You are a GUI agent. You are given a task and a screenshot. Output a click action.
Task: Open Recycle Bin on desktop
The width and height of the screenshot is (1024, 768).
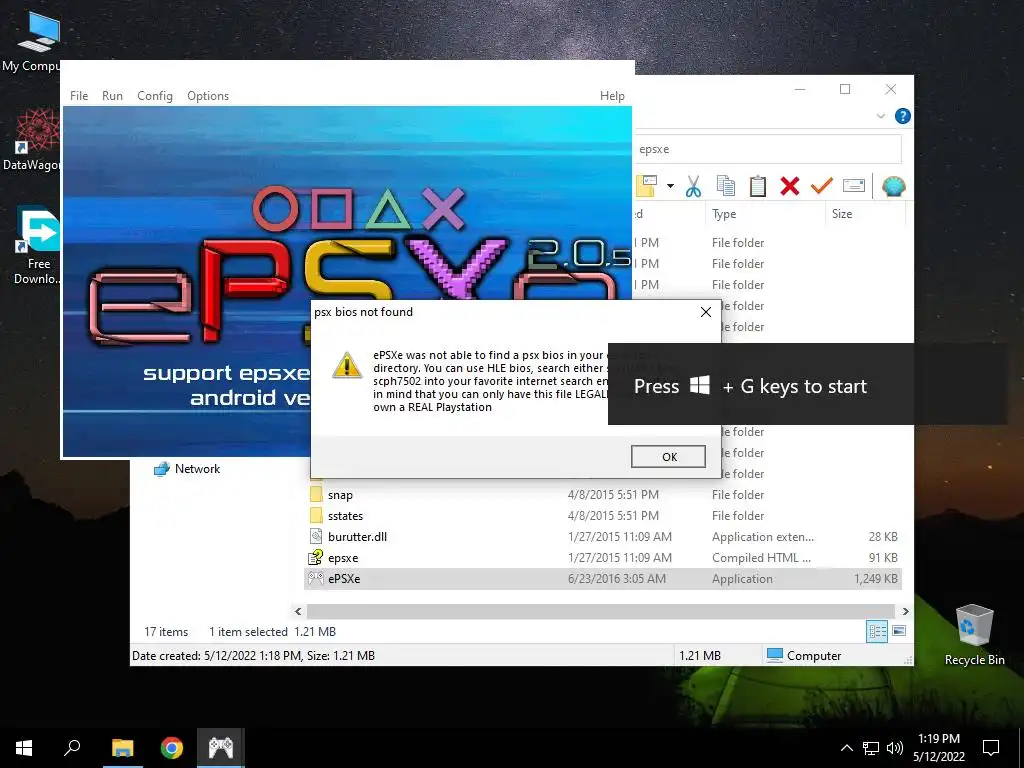974,635
